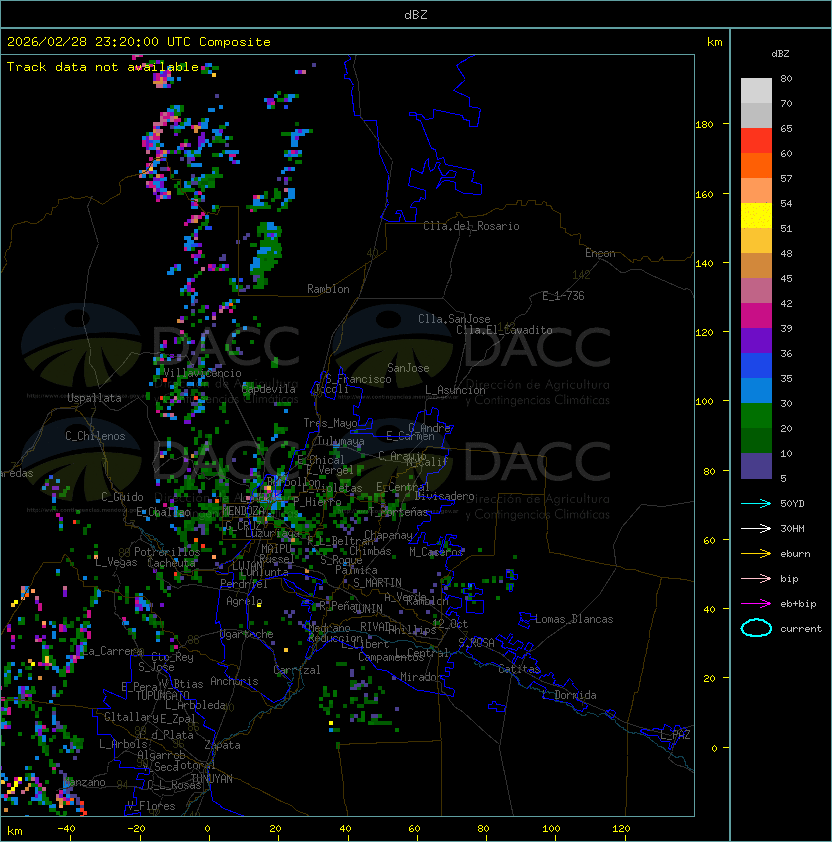Pick the red swatch in dBZ scale

756,141
